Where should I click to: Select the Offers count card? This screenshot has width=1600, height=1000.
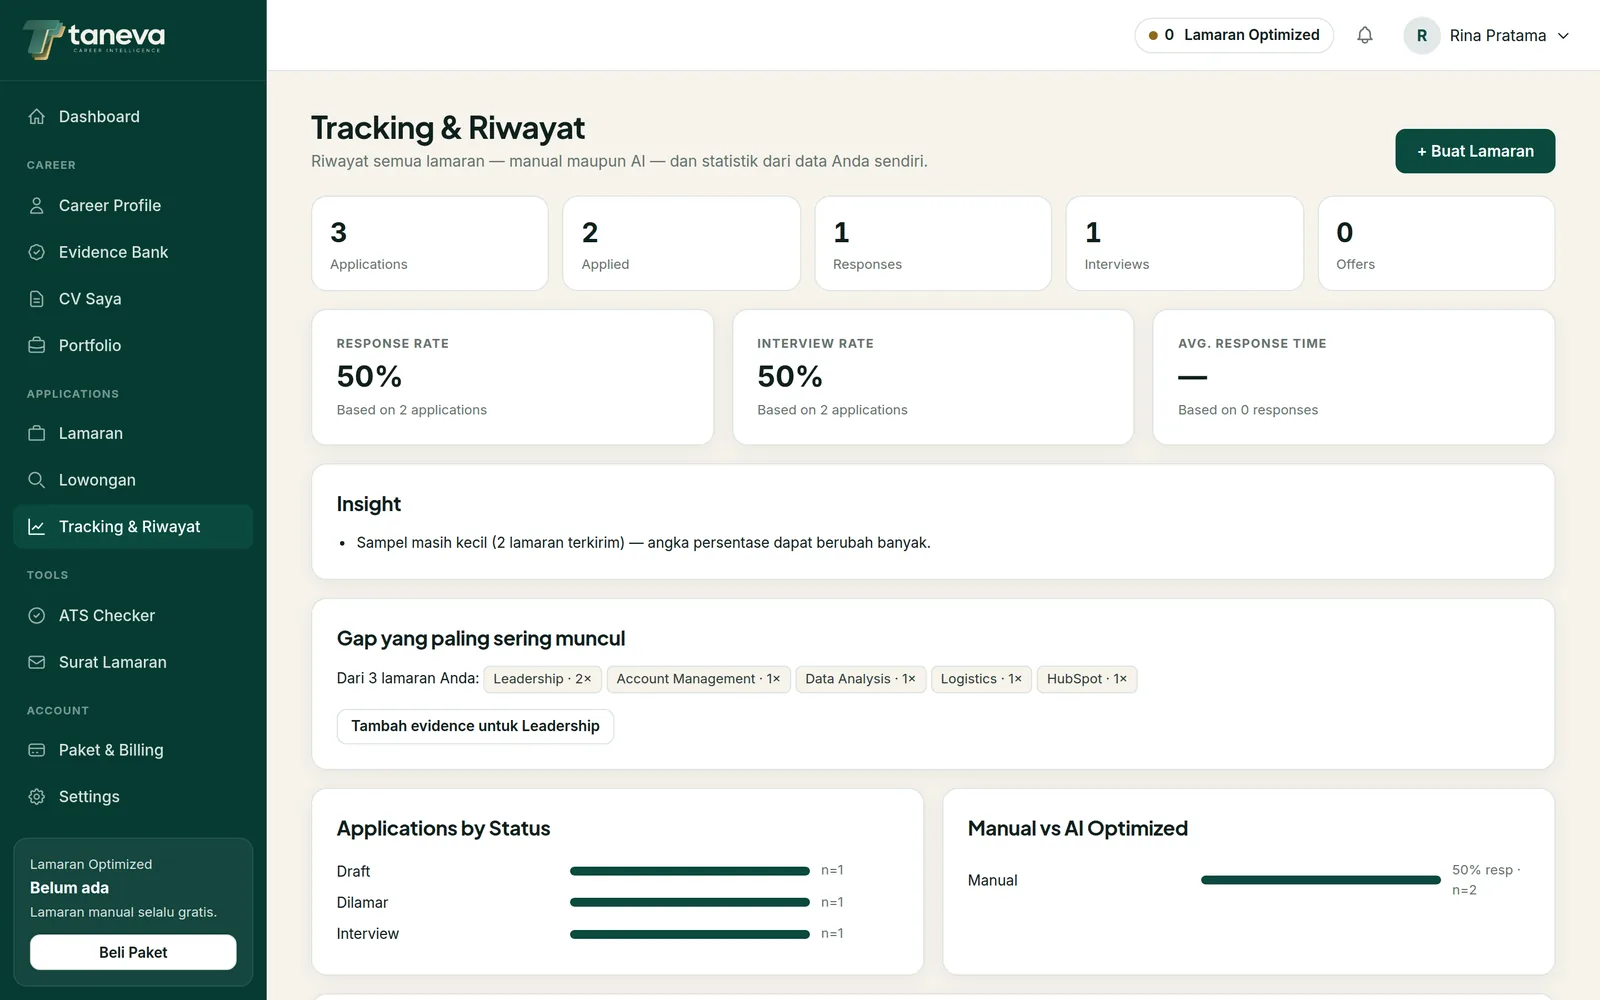tap(1436, 243)
